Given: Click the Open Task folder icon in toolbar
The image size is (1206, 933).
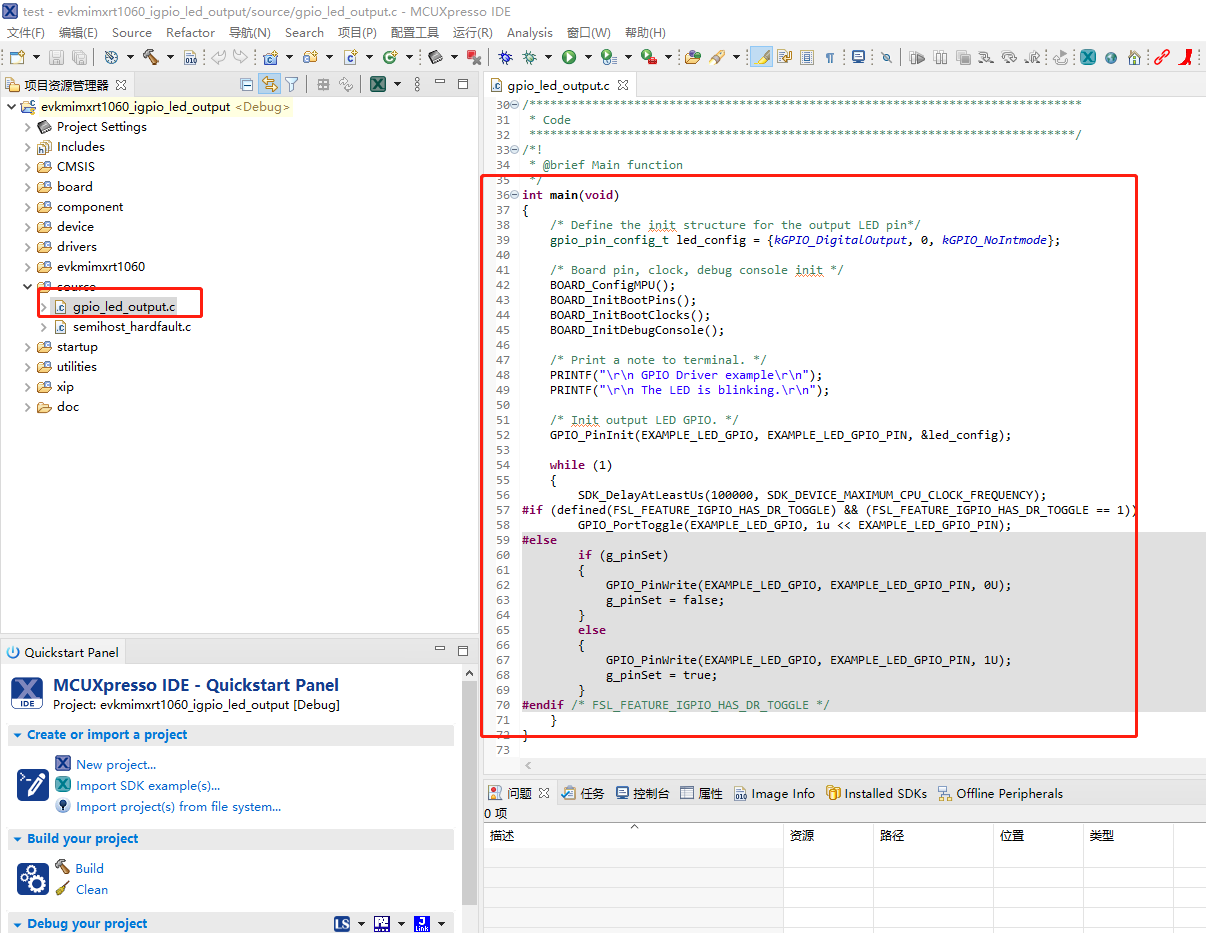Looking at the screenshot, I should (x=692, y=58).
